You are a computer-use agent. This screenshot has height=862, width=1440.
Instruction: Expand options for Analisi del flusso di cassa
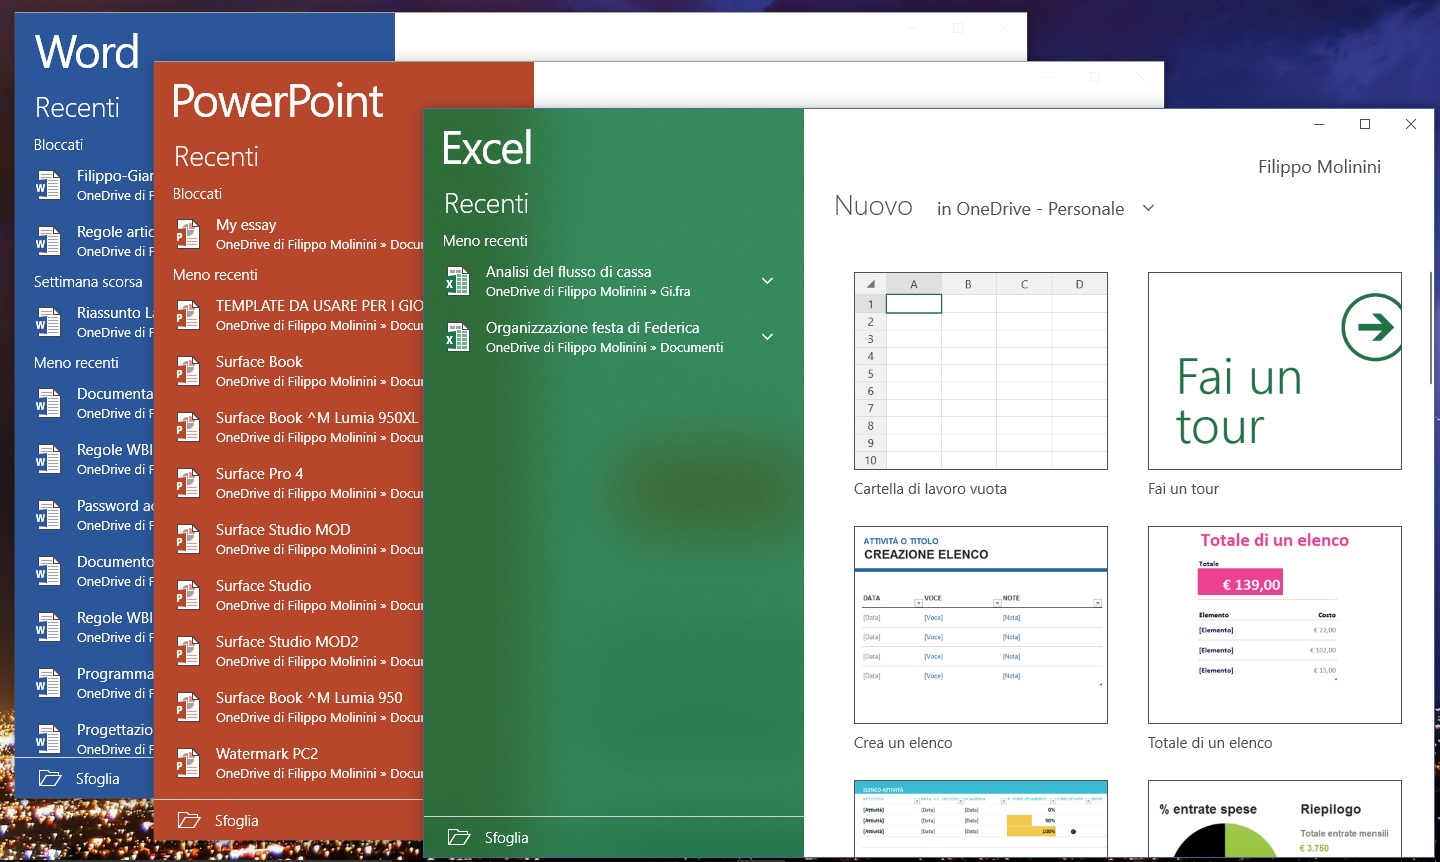(x=767, y=281)
